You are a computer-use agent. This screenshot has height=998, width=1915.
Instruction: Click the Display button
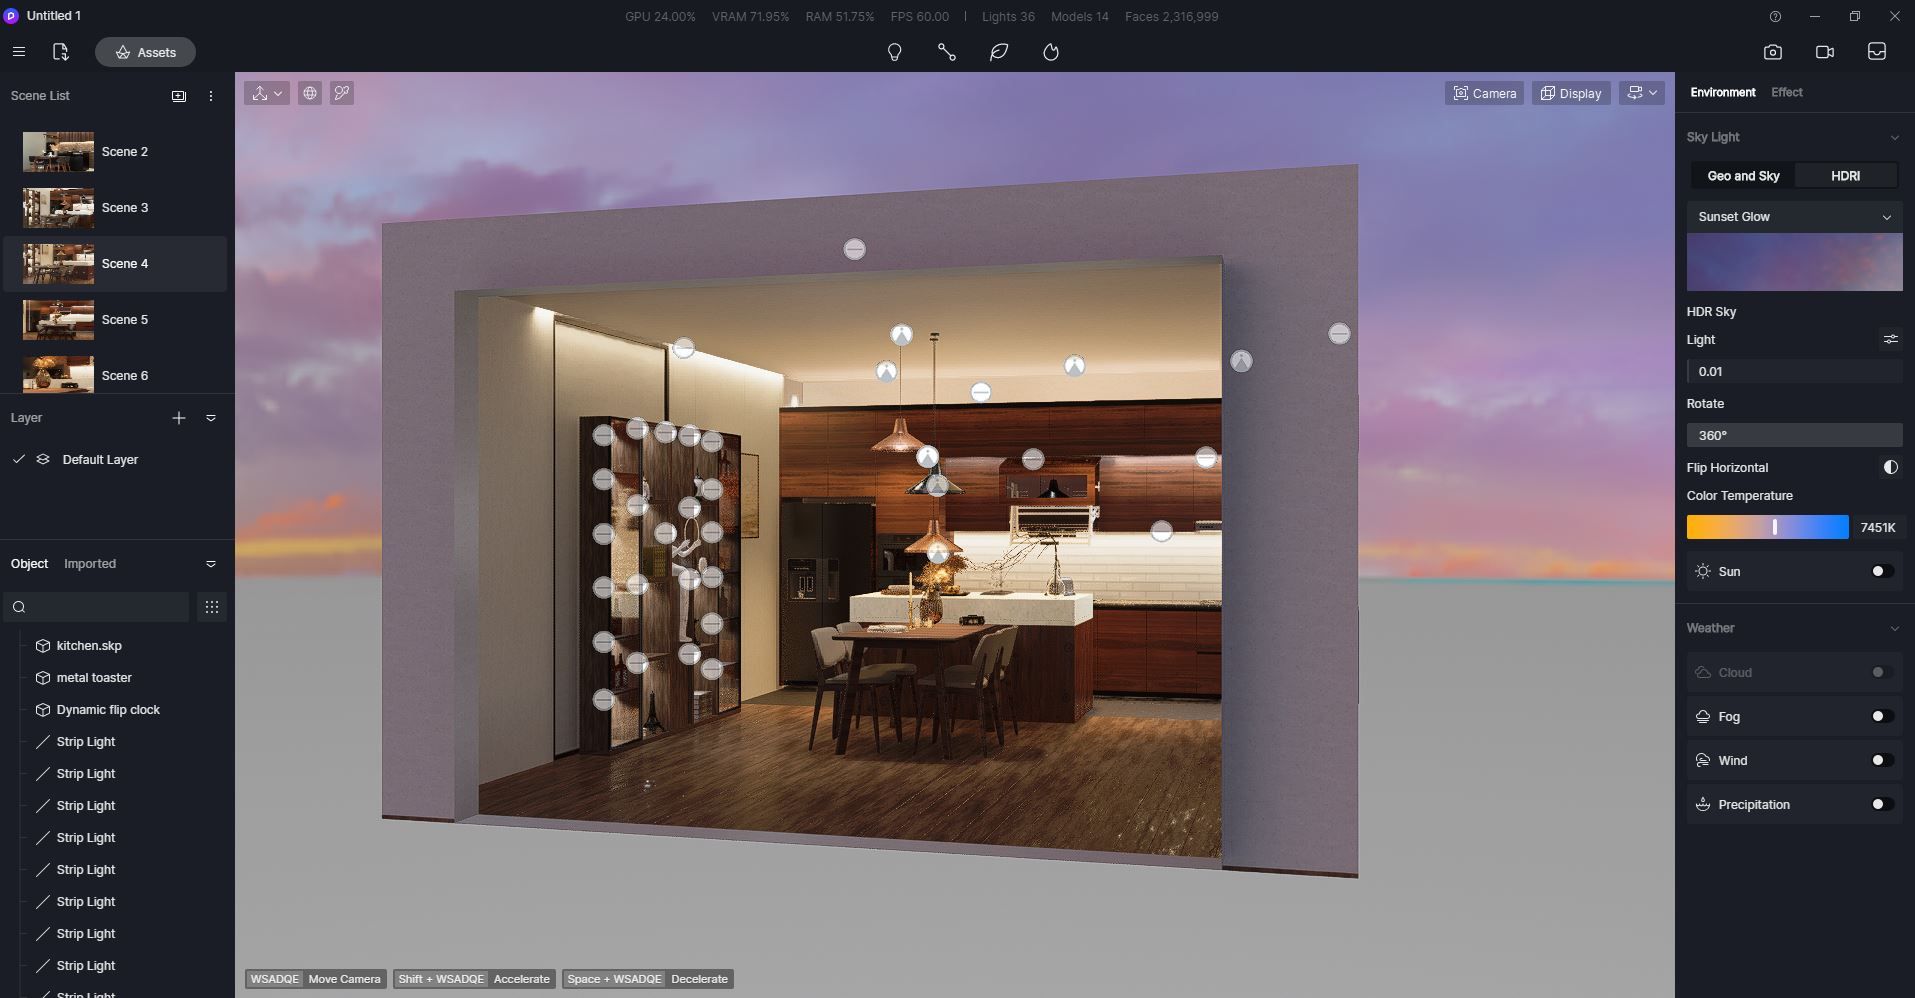[x=1570, y=93]
